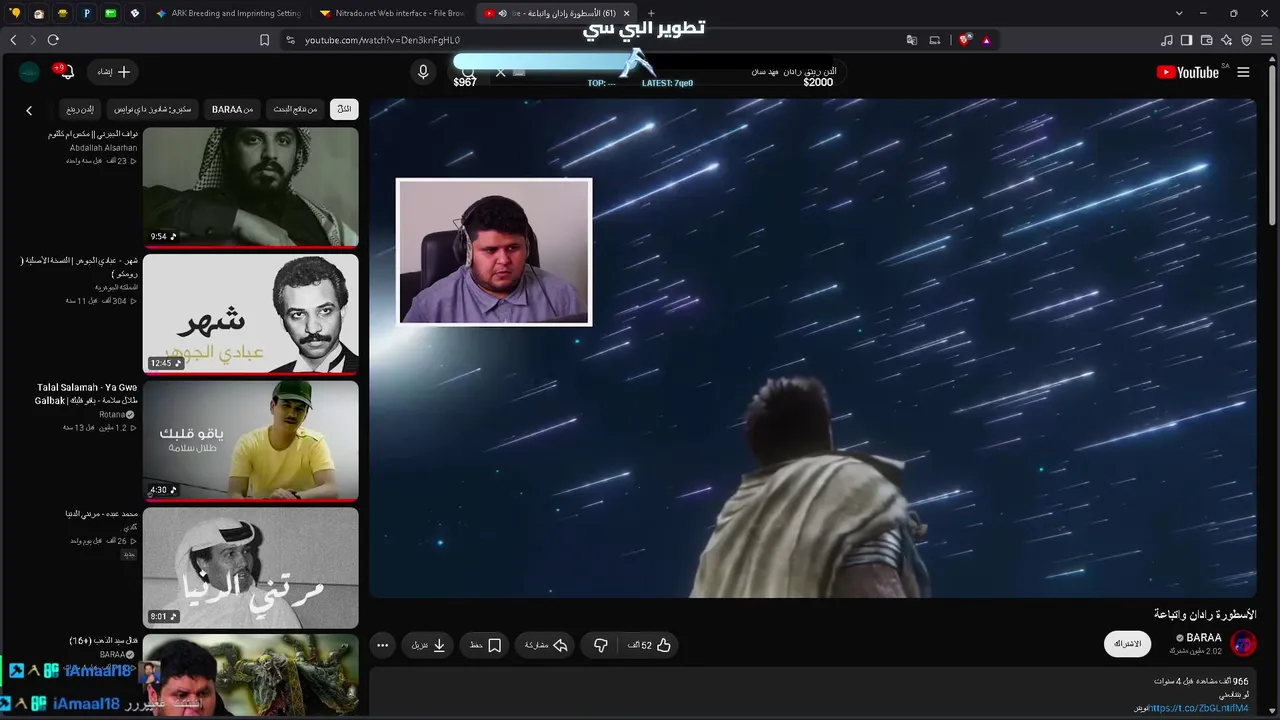Open a new browser tab
The height and width of the screenshot is (720, 1280).
click(x=651, y=13)
